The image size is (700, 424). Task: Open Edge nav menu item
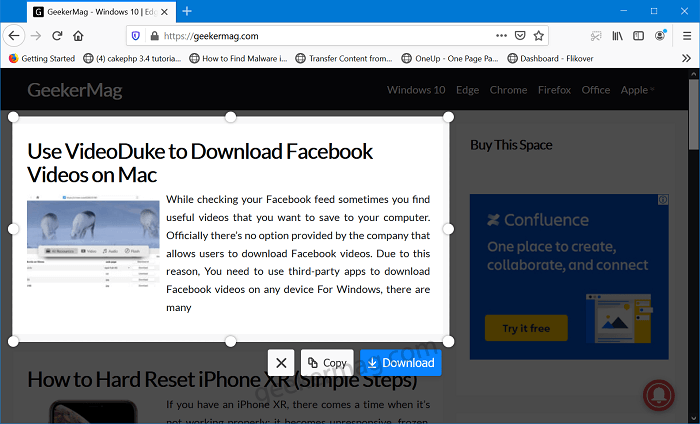tap(467, 90)
